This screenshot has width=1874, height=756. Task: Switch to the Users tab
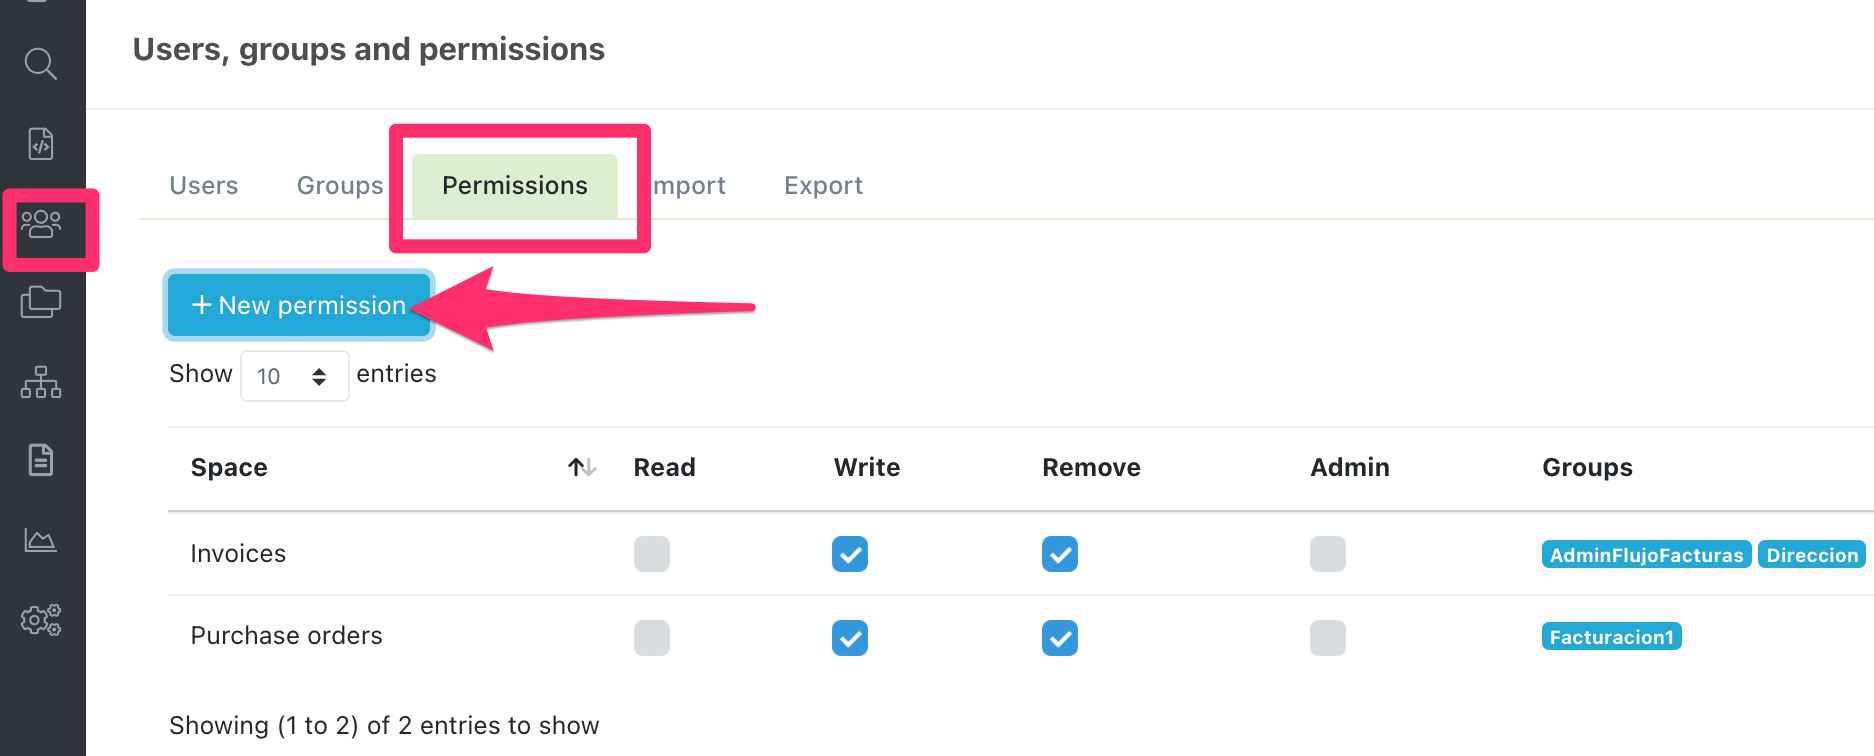[204, 186]
